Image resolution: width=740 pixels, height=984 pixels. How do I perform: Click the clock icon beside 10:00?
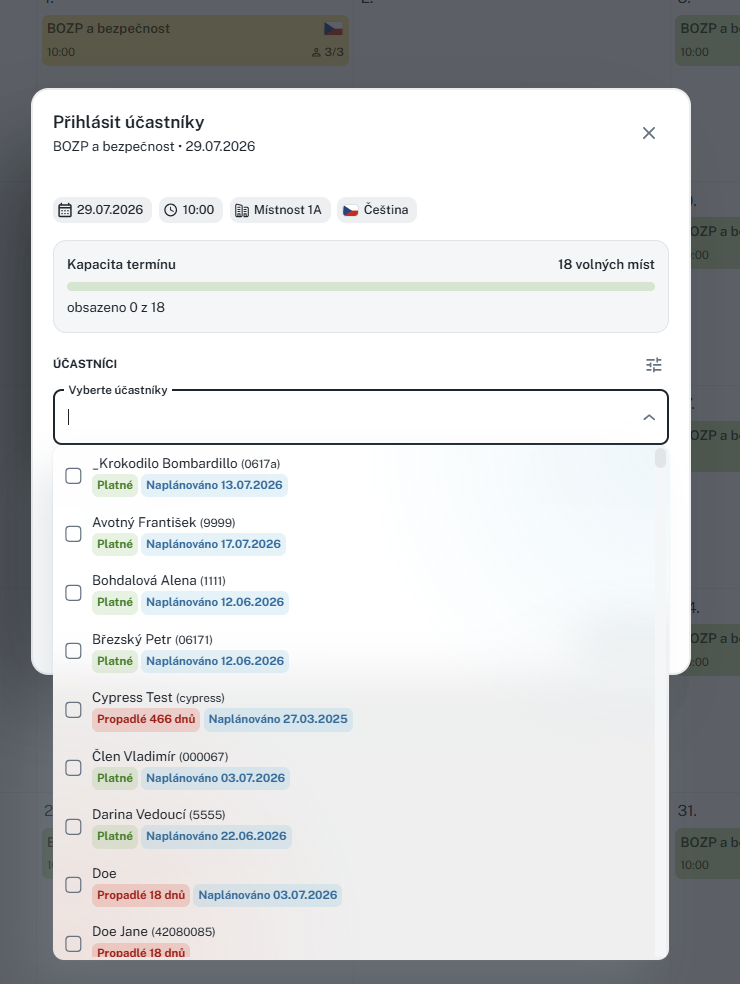(x=171, y=210)
